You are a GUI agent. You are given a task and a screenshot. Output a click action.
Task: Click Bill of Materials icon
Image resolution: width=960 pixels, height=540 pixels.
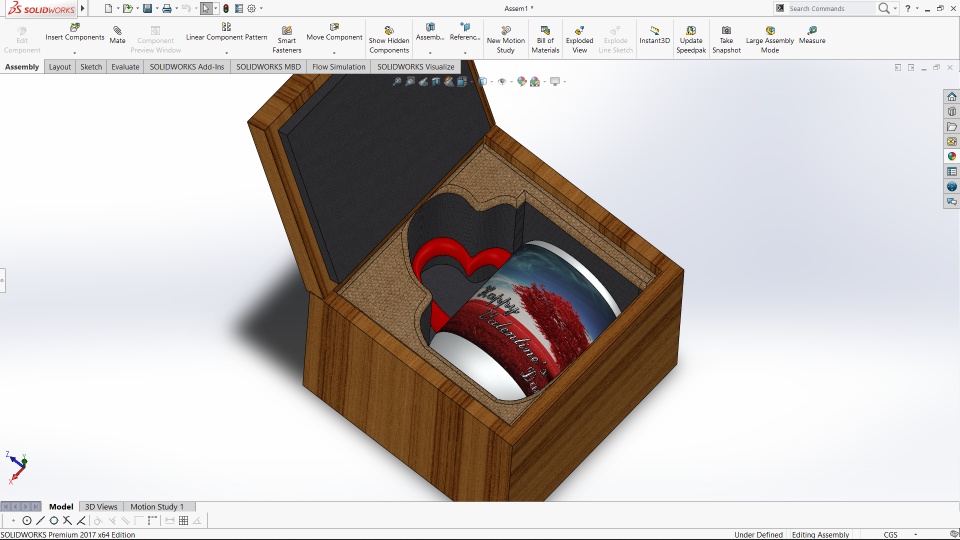coord(545,32)
